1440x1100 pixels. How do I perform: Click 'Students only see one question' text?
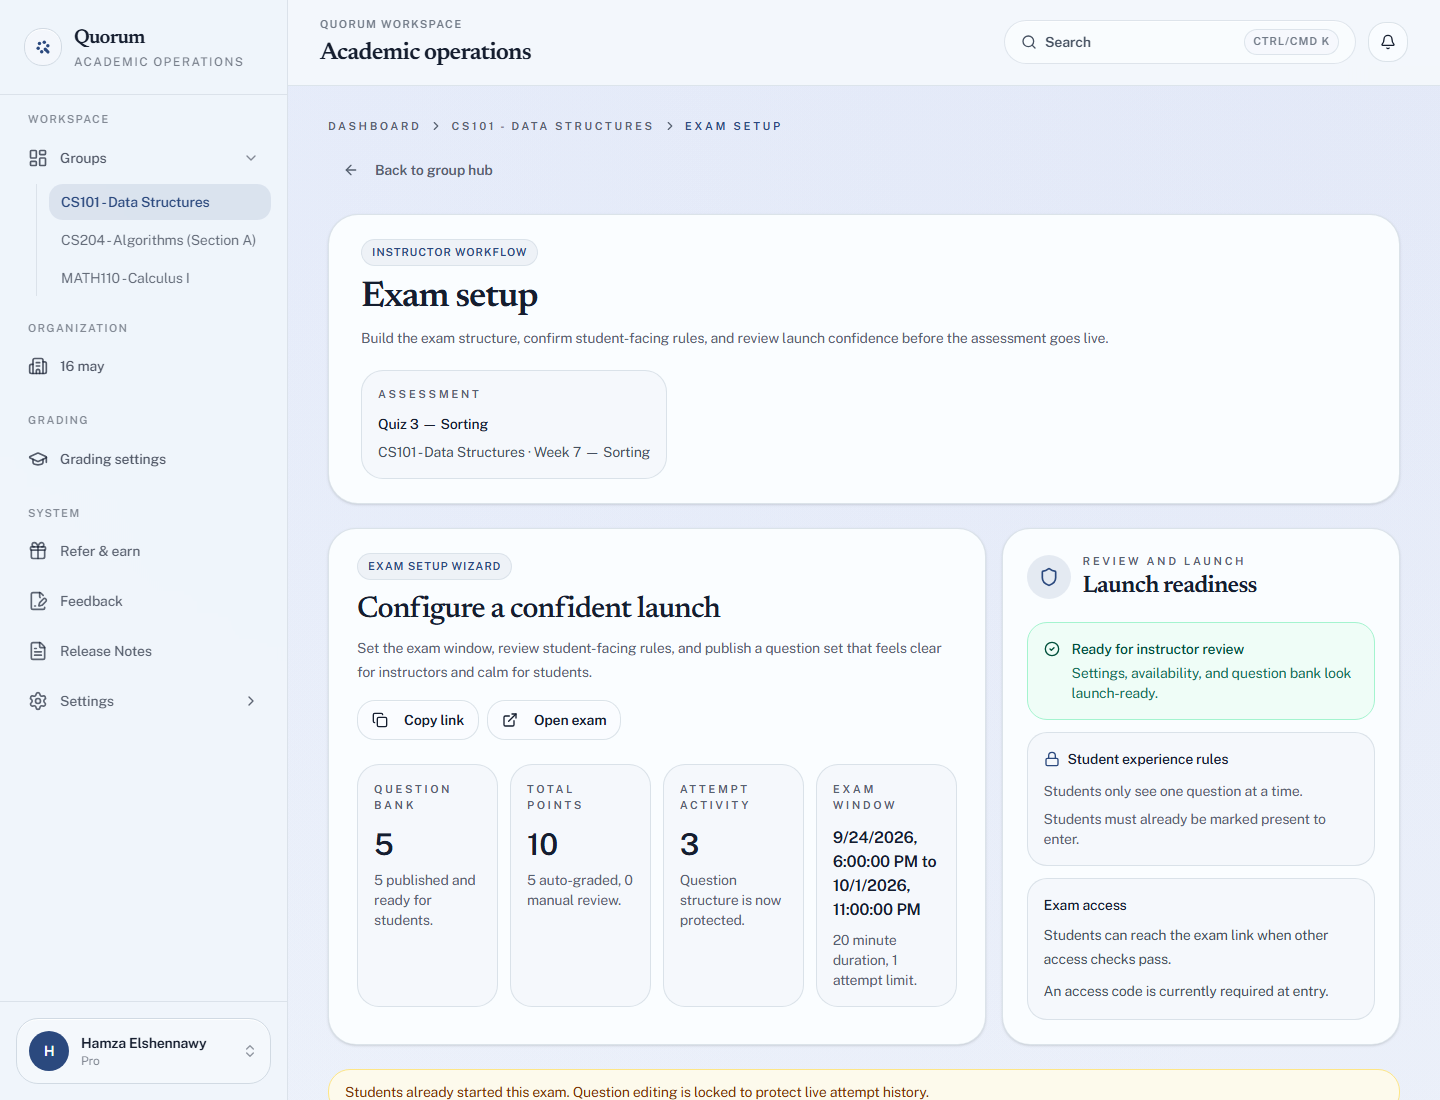[1173, 791]
